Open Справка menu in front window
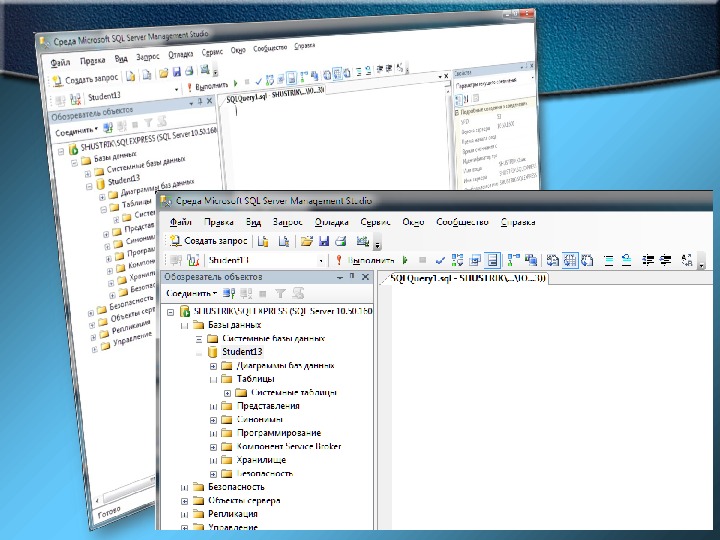 [x=518, y=222]
